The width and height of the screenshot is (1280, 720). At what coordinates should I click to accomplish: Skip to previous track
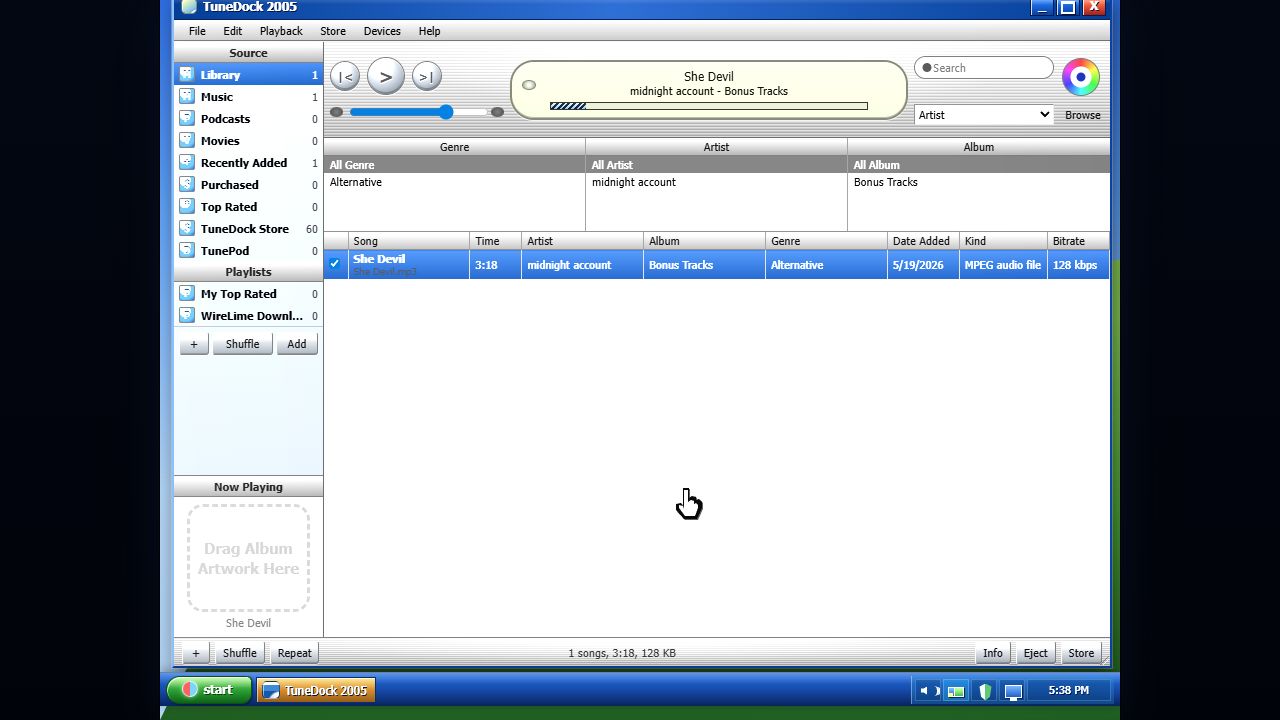(344, 76)
